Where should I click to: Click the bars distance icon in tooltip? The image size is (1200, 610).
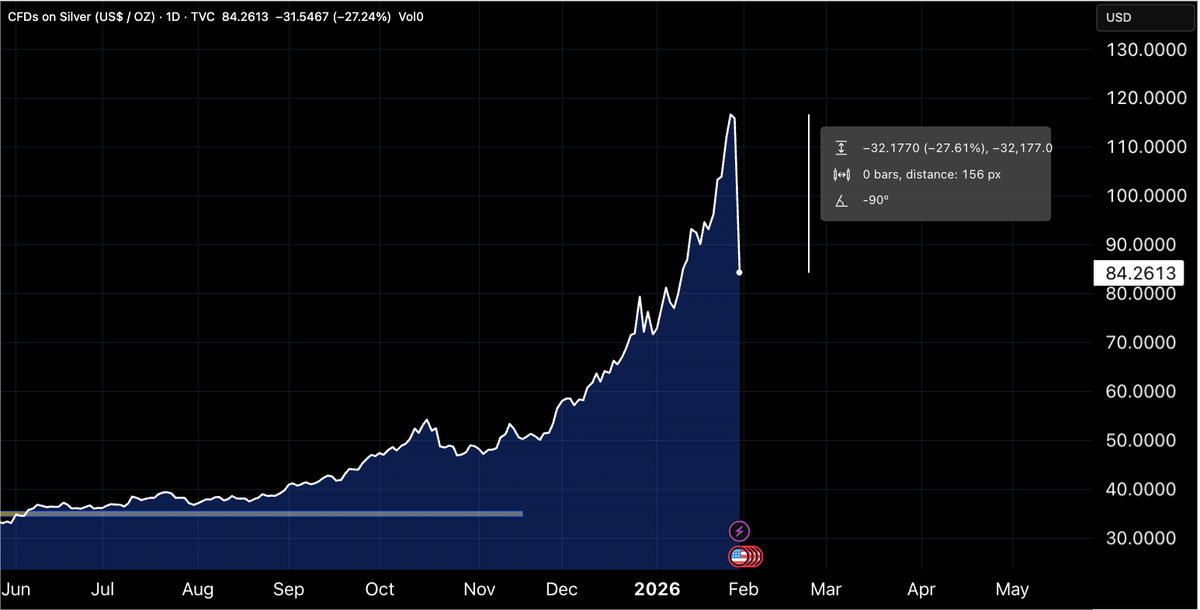coord(841,174)
